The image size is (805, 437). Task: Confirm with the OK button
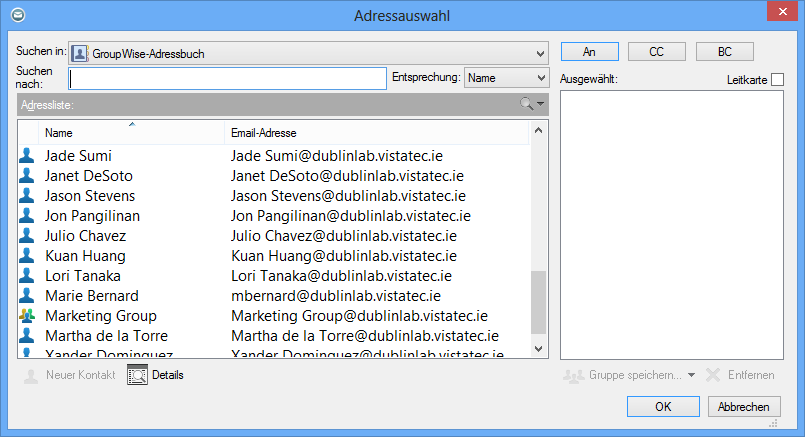tap(663, 407)
